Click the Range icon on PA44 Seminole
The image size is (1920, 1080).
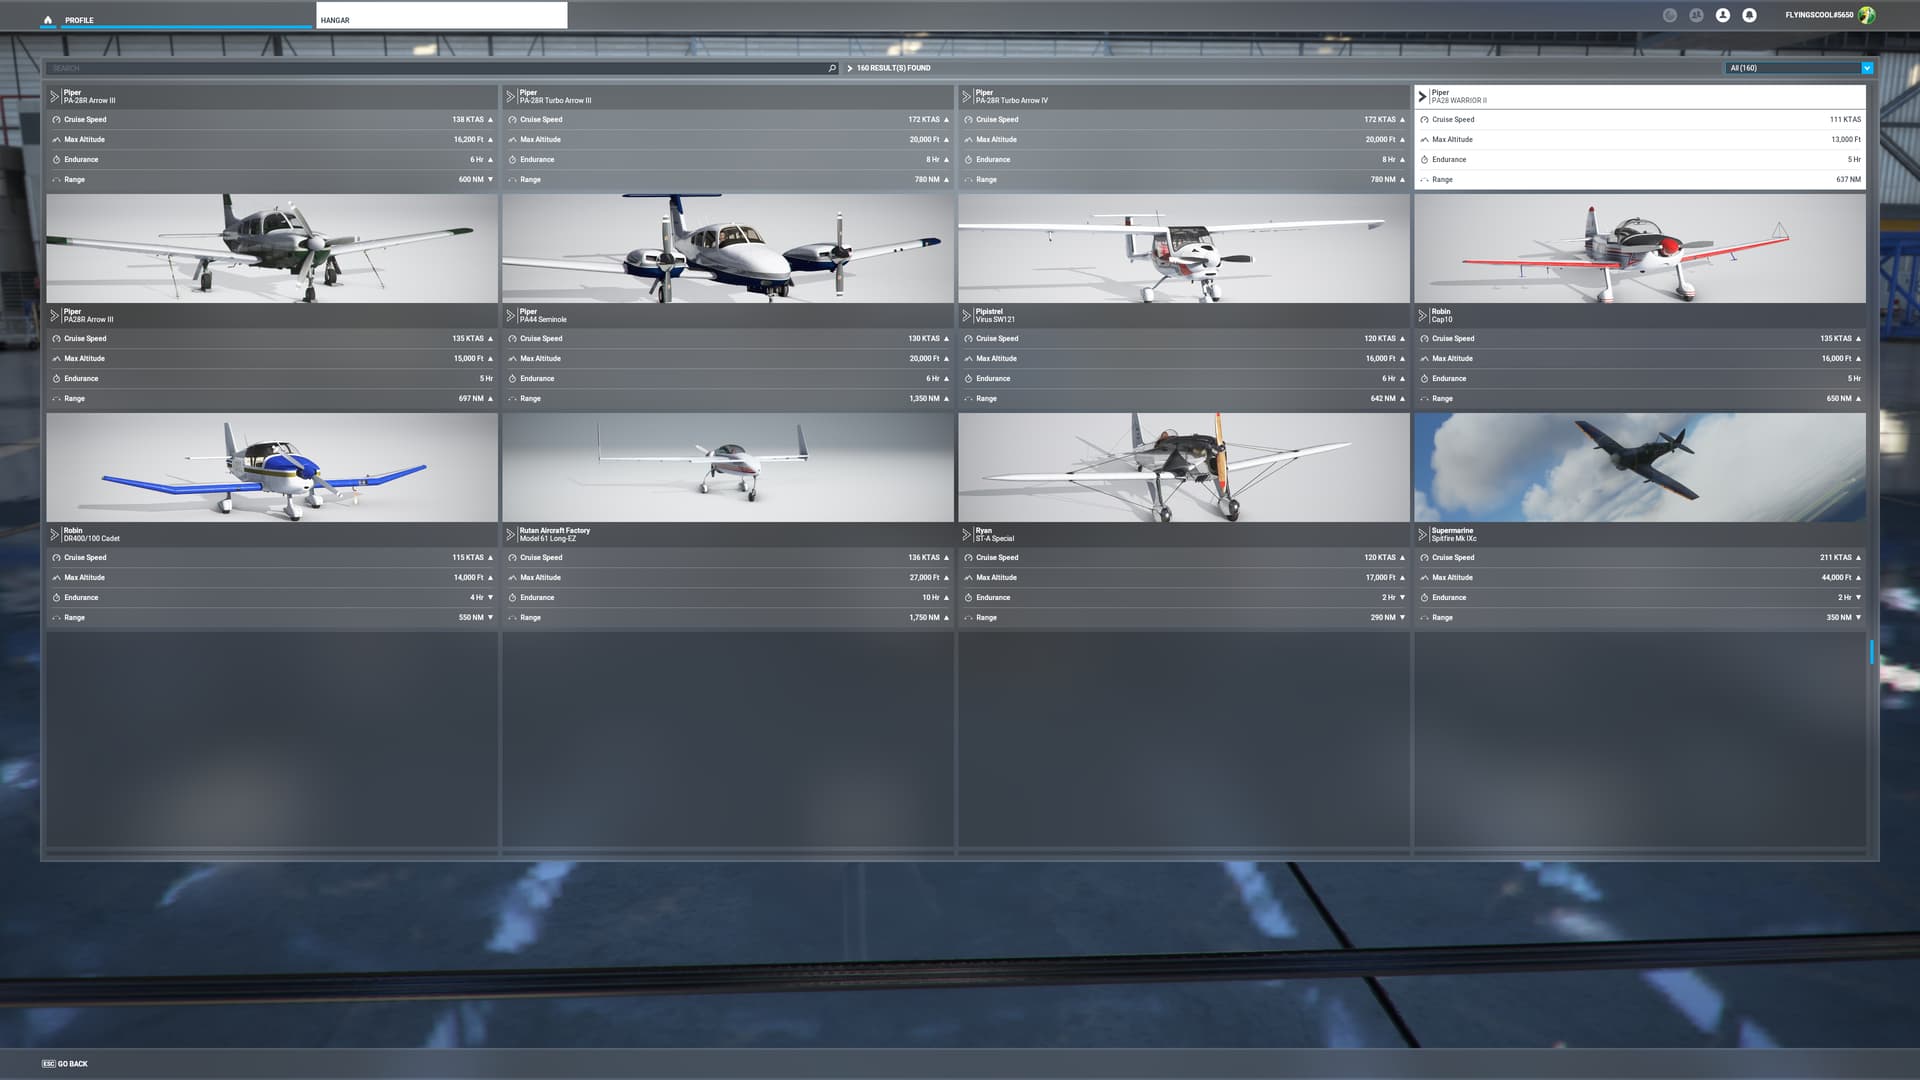coord(512,399)
